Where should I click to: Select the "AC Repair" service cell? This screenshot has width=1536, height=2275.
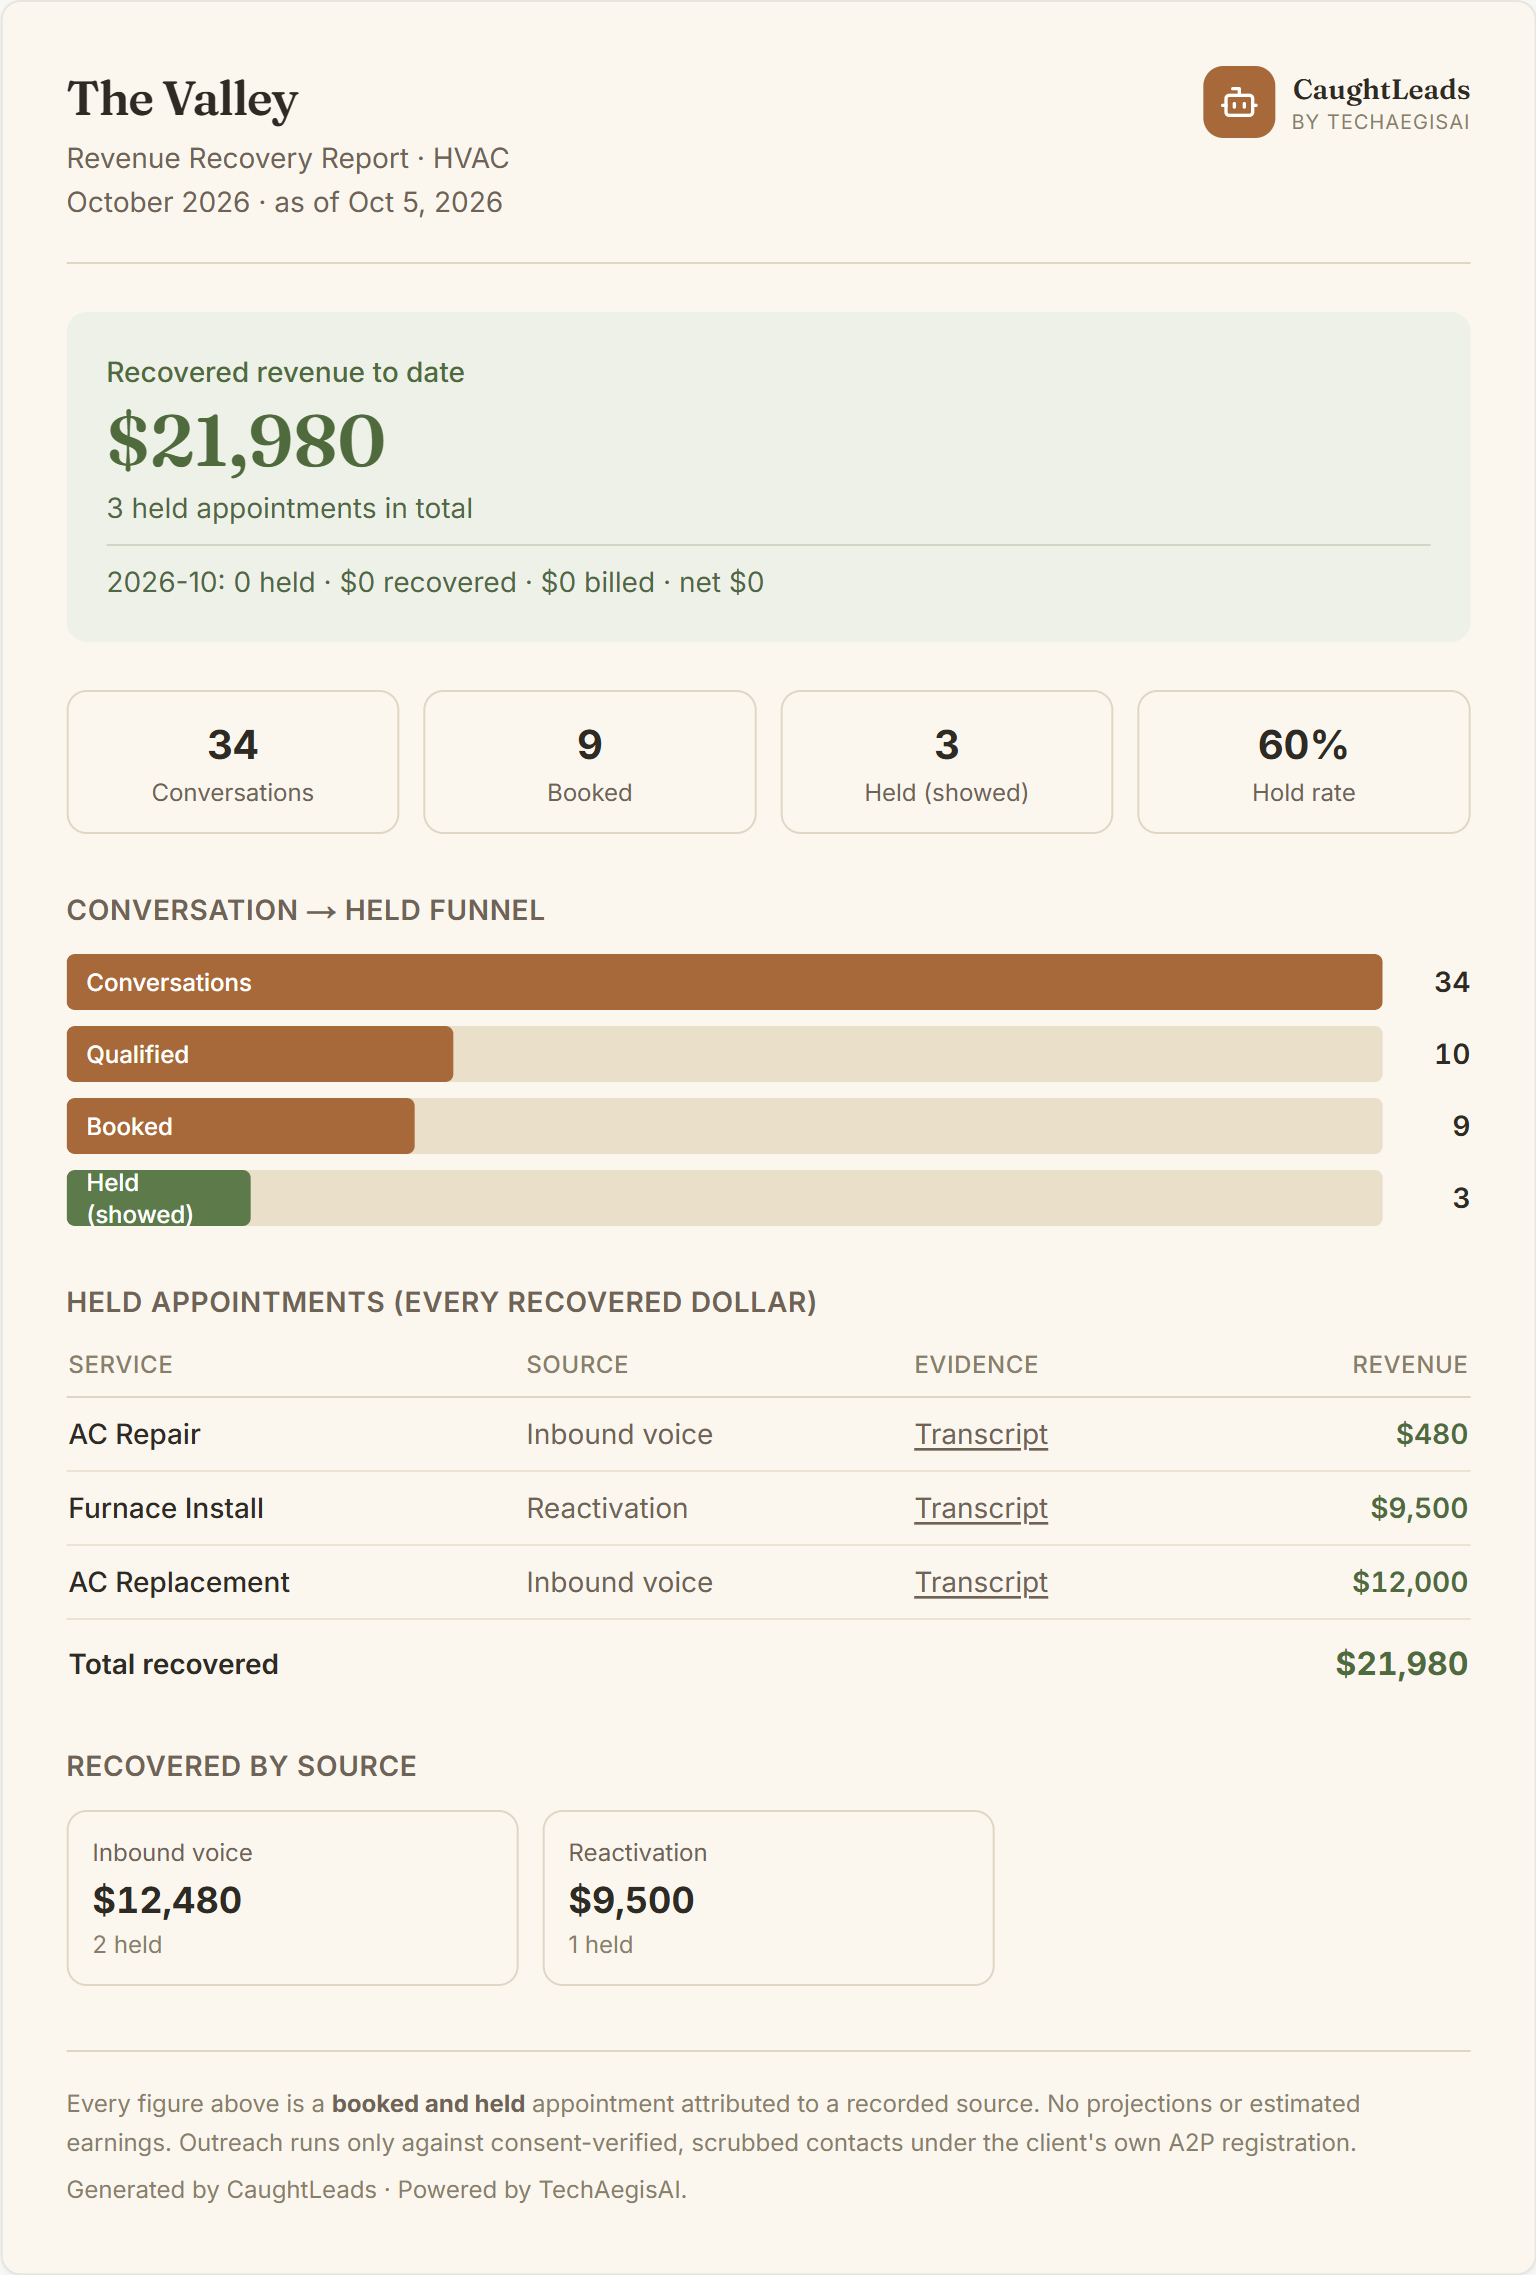(x=135, y=1434)
